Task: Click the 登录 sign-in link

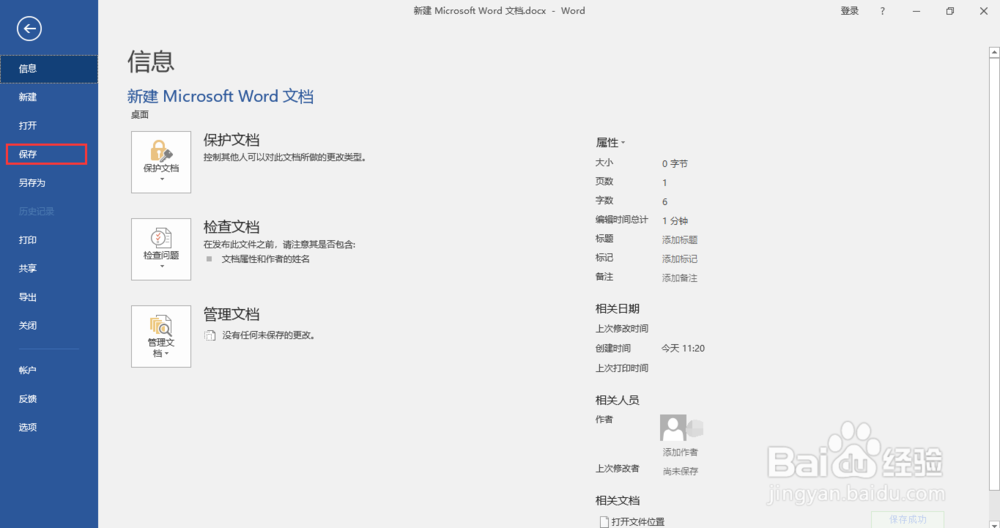Action: click(x=849, y=11)
